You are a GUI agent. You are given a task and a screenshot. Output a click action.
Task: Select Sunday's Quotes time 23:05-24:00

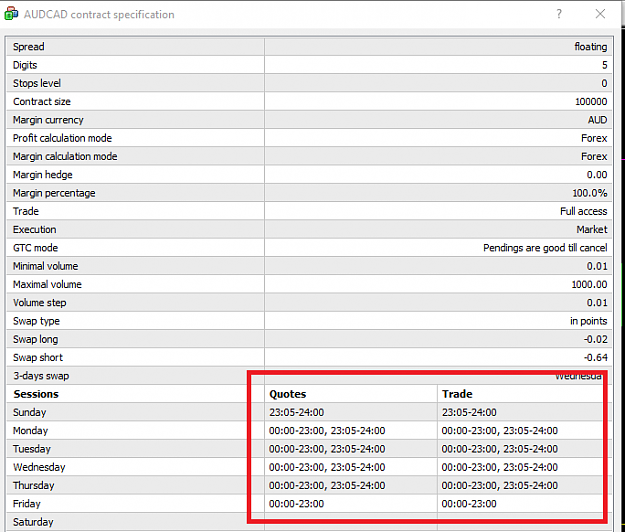[x=296, y=412]
